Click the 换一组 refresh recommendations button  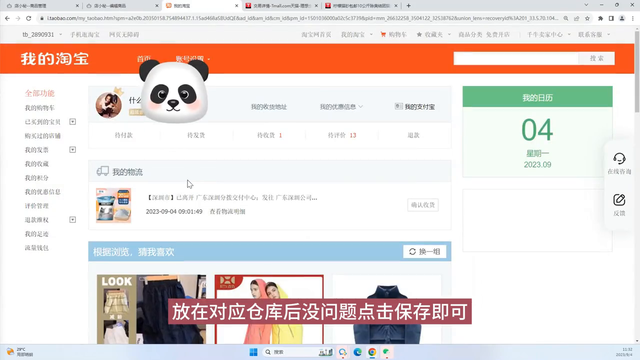tap(424, 252)
